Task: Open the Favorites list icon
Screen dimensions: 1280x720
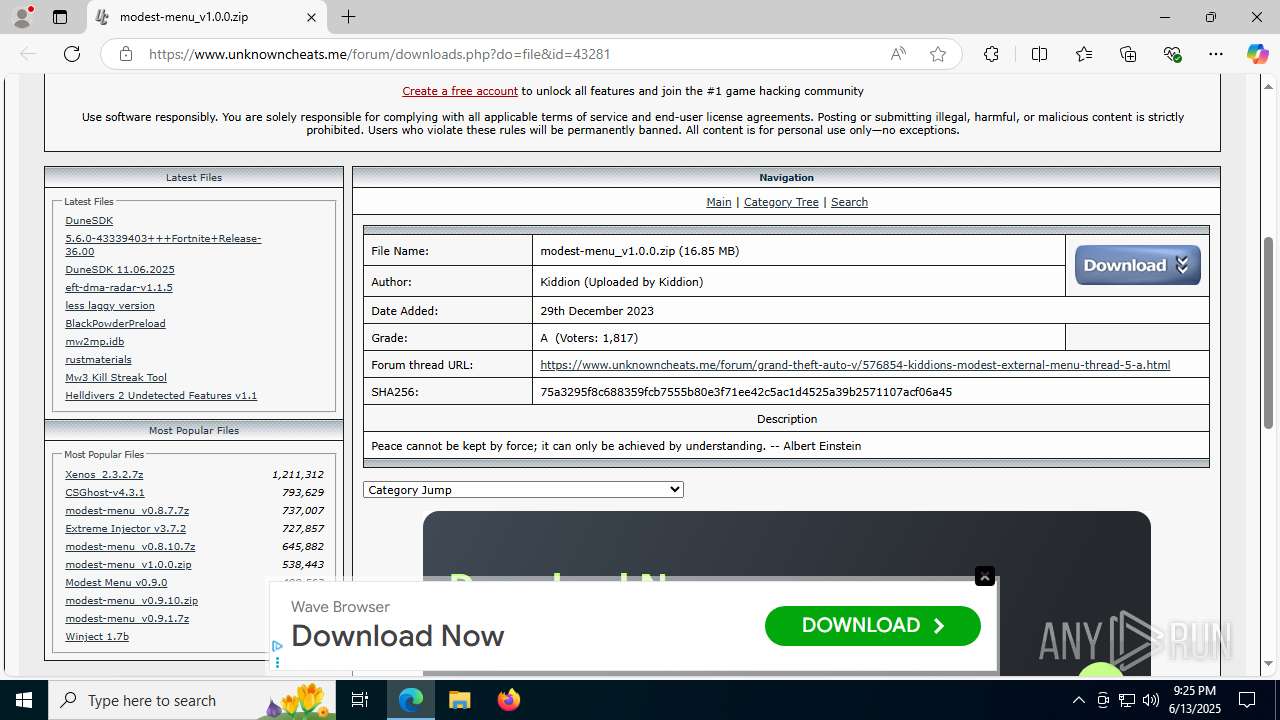Action: tap(1084, 54)
